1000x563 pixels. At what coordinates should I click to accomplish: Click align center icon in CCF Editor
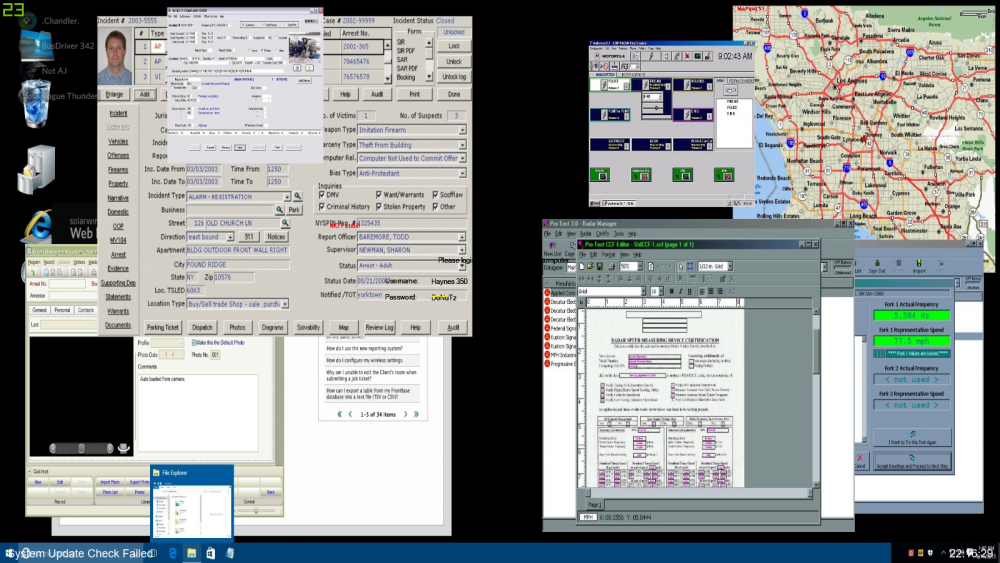pyautogui.click(x=710, y=291)
